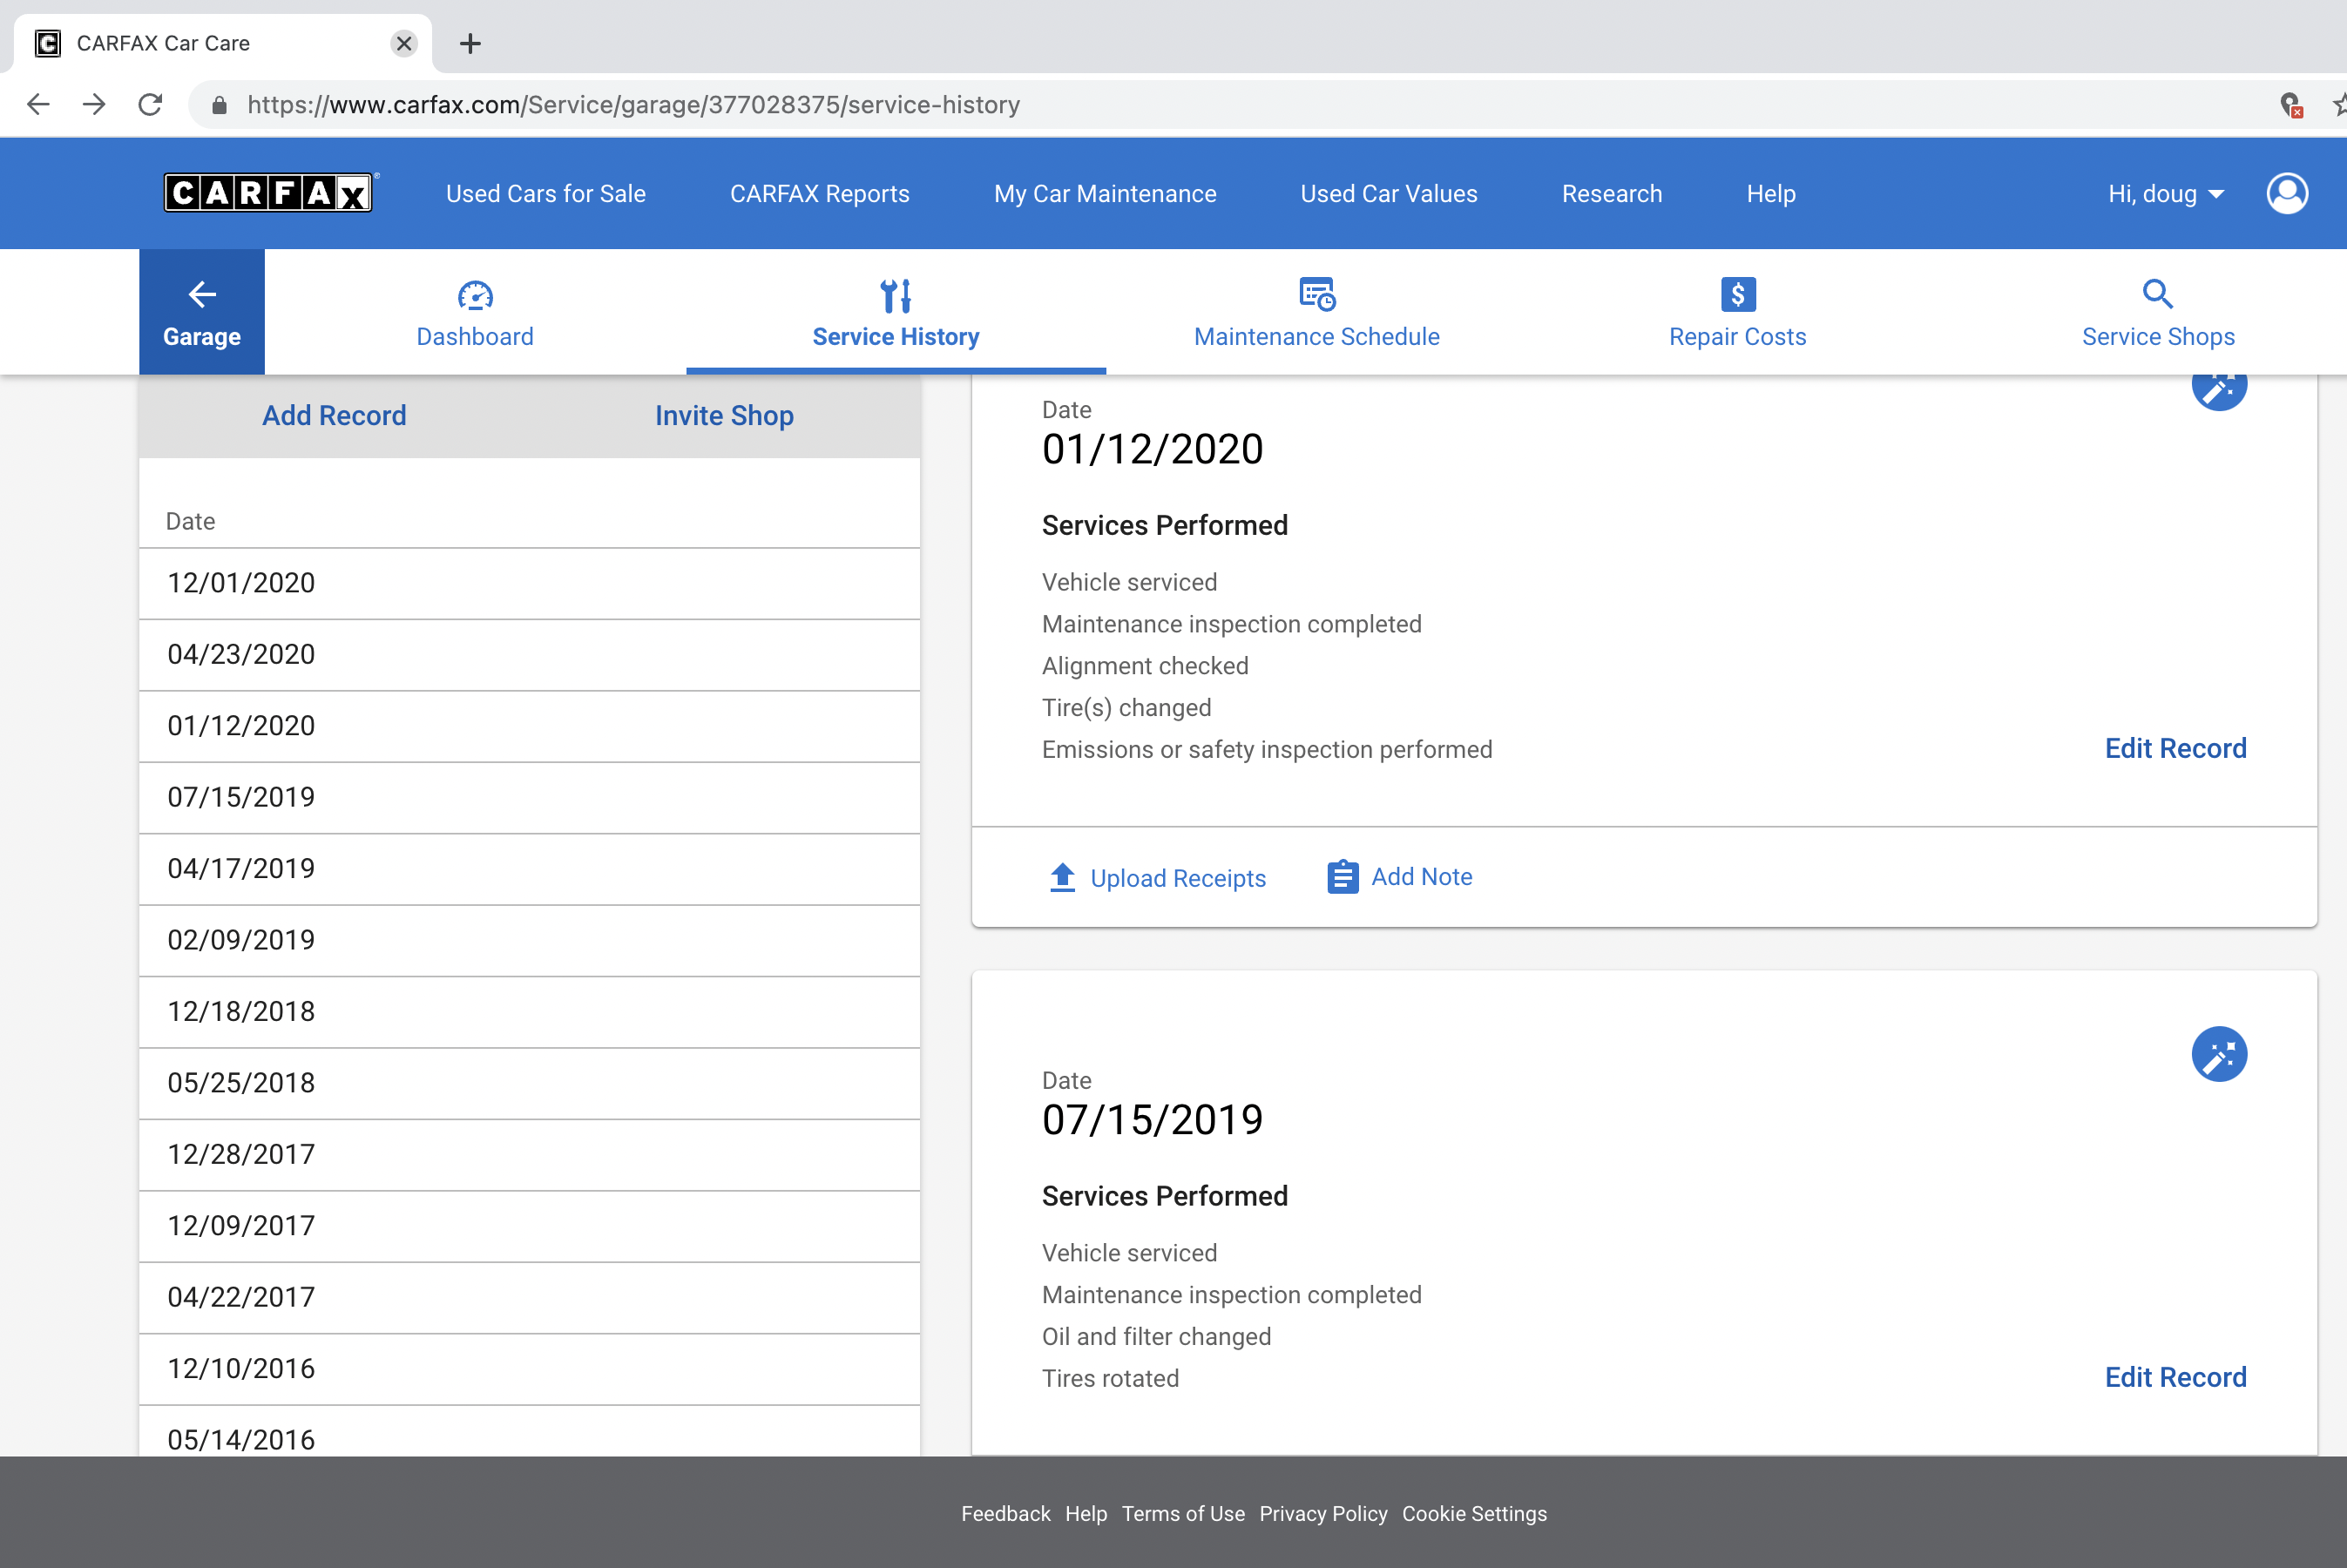This screenshot has width=2347, height=1568.
Task: Select the 07/15/2019 date in list
Action: pos(529,797)
